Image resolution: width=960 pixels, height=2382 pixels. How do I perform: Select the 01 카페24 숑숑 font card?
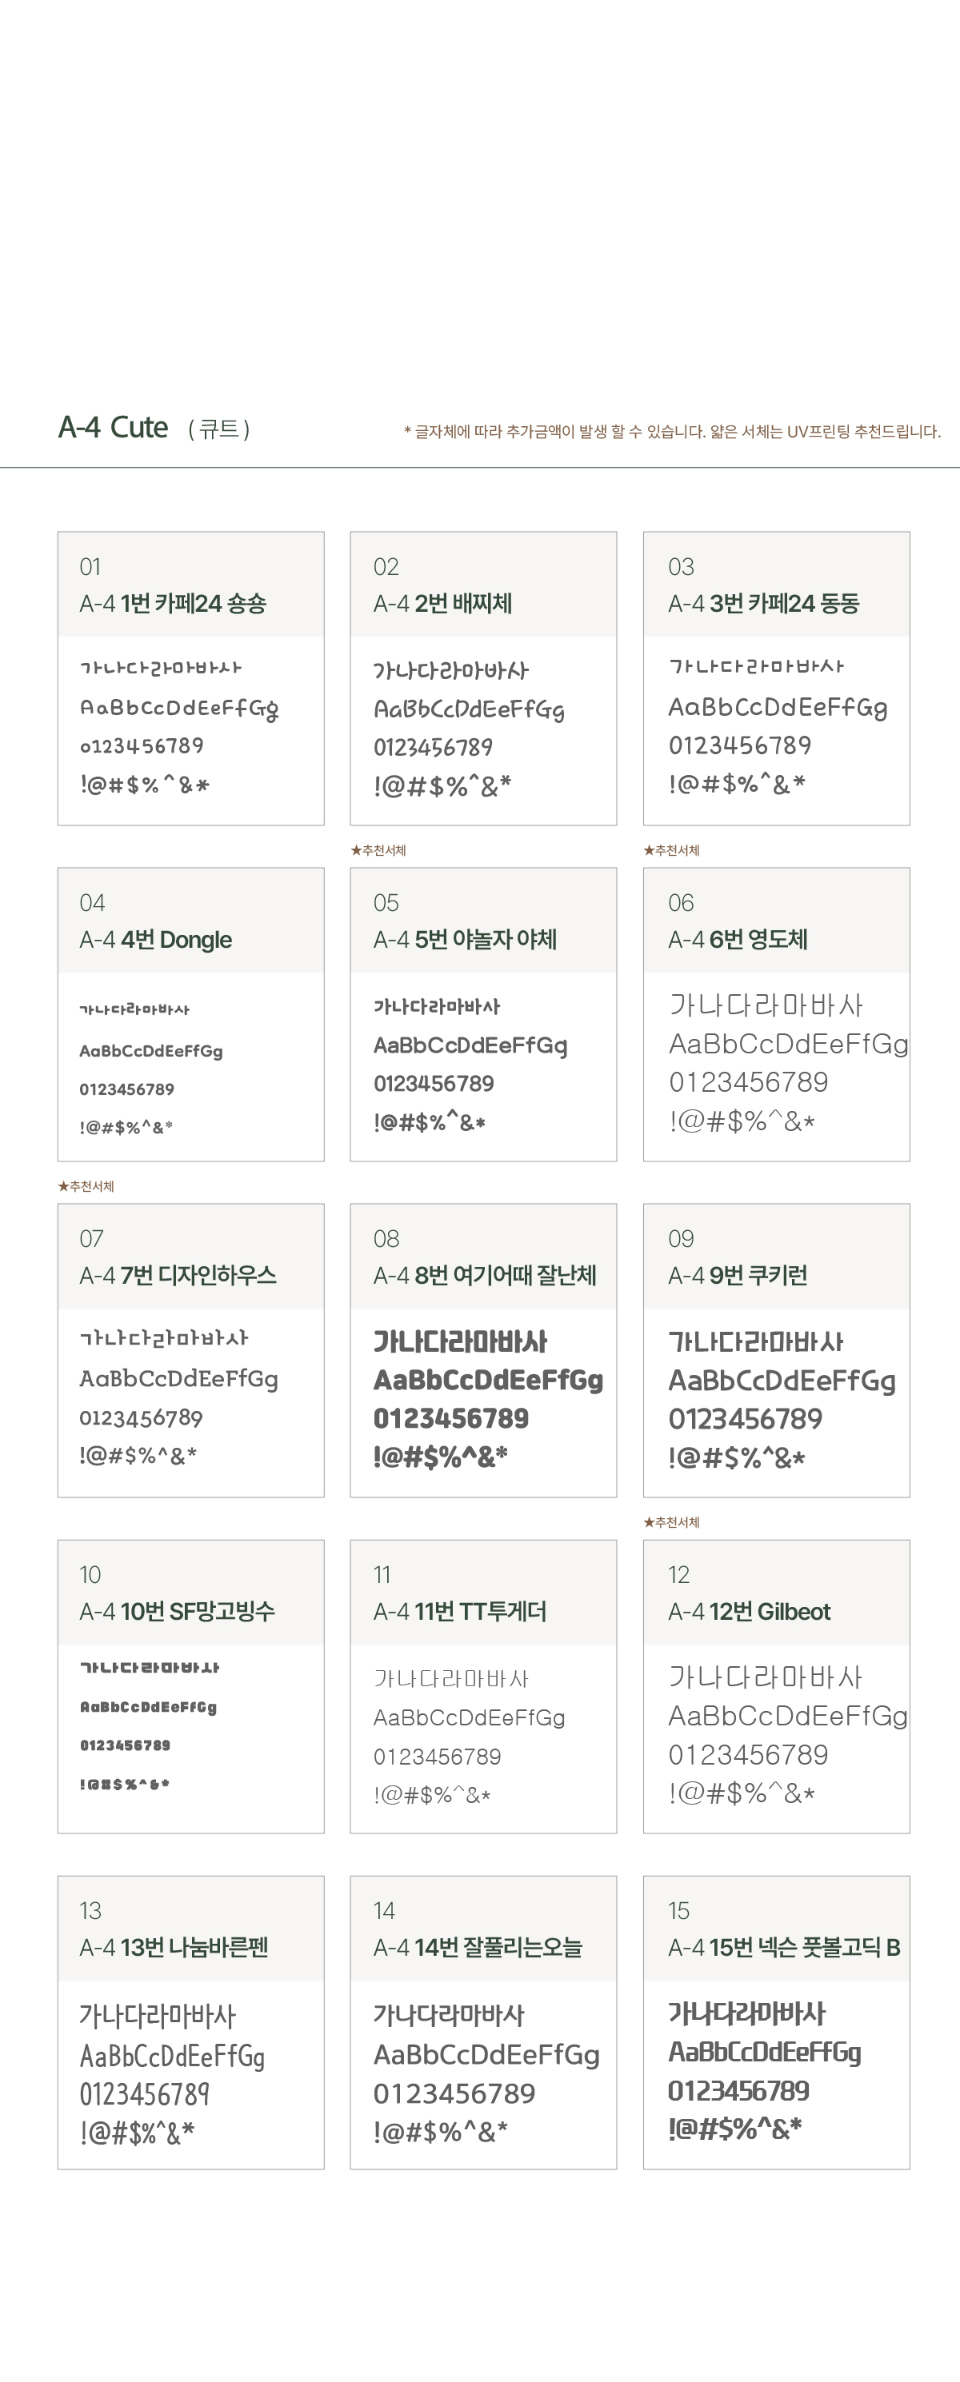(x=190, y=678)
